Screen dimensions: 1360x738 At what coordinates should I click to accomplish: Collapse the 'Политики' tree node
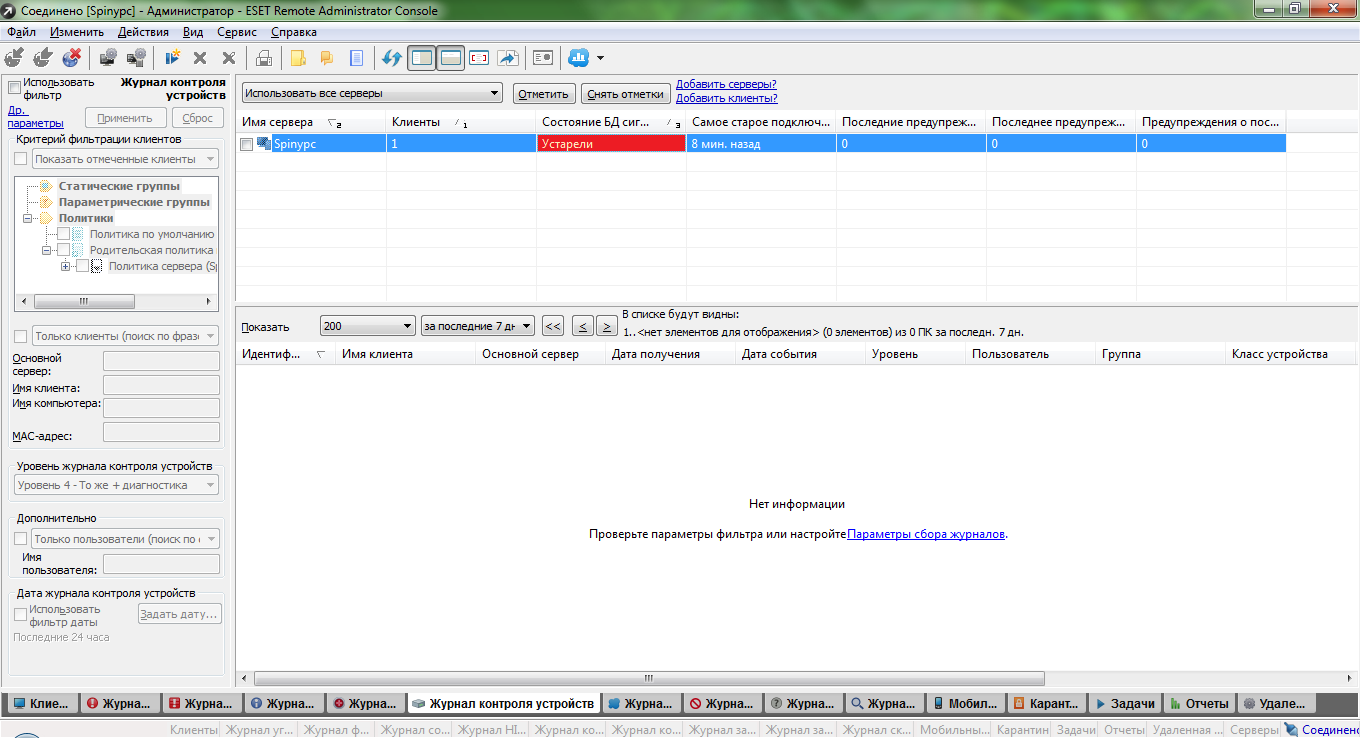[x=28, y=218]
